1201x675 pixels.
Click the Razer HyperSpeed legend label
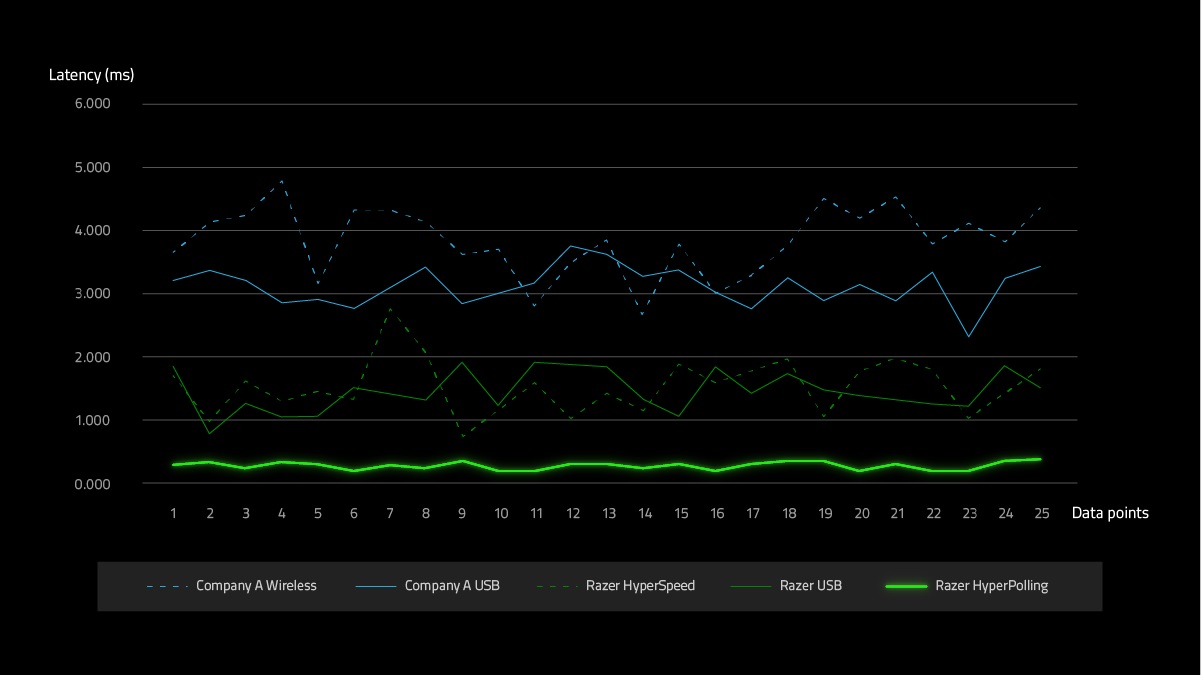point(639,586)
